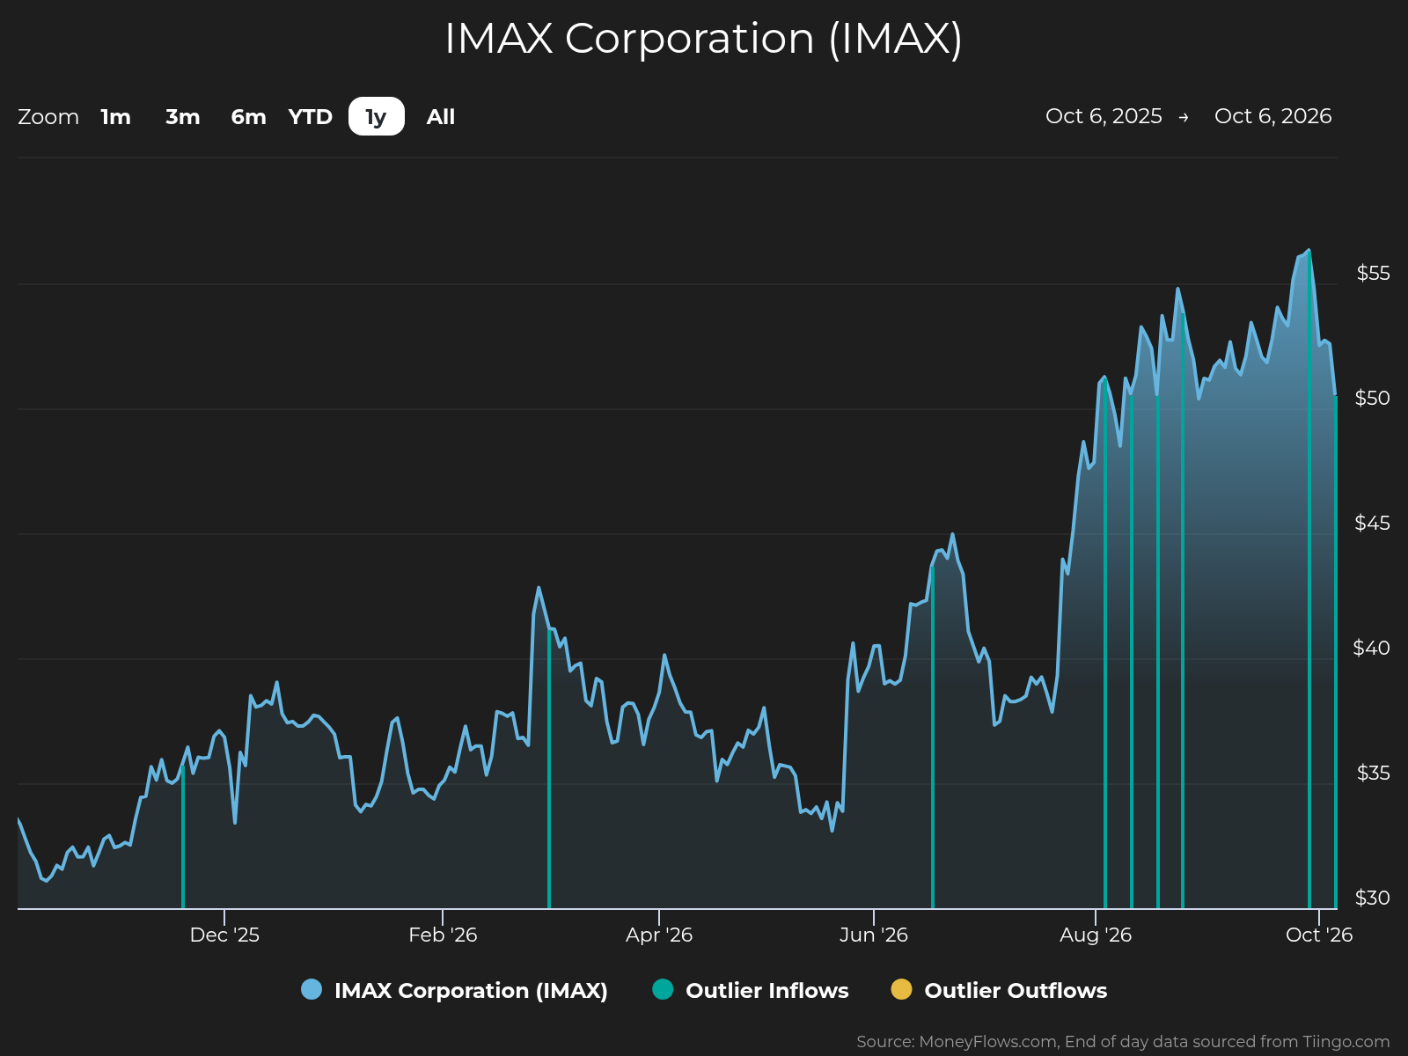Image resolution: width=1408 pixels, height=1056 pixels.
Task: Toggle IMAX Corporation (IMAX) legend series
Action: (454, 990)
